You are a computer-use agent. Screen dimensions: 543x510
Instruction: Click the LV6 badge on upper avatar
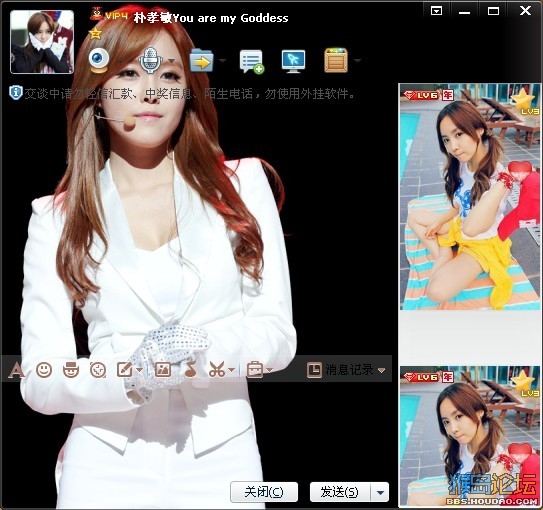click(422, 95)
